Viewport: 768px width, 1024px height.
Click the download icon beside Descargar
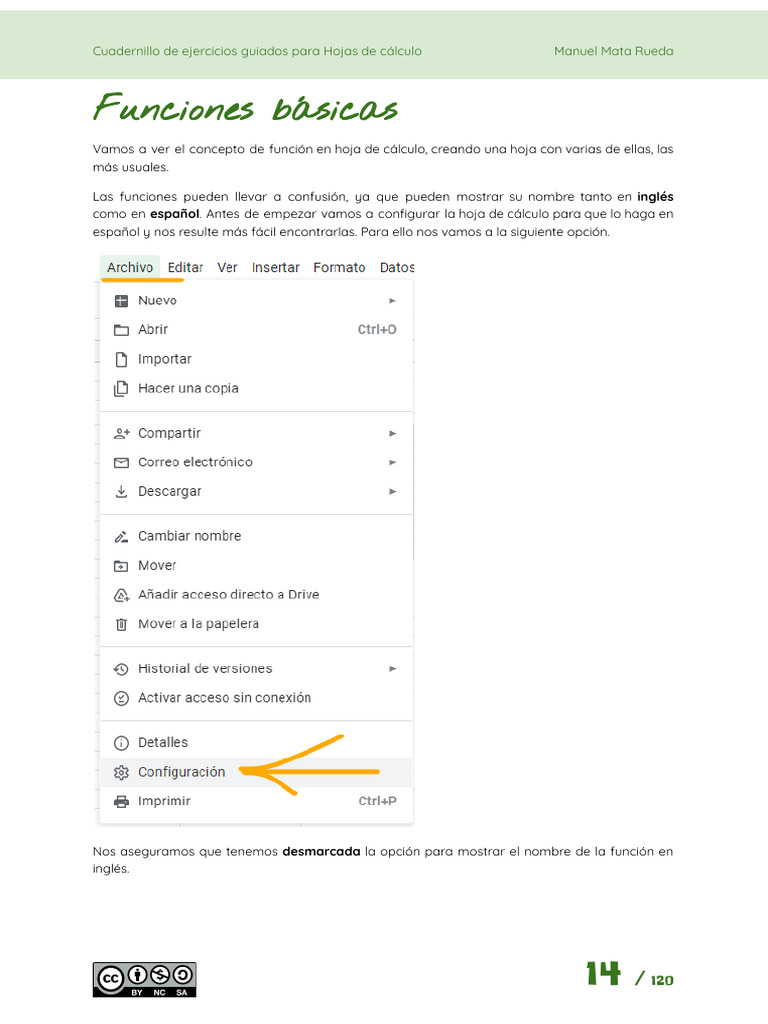(122, 491)
